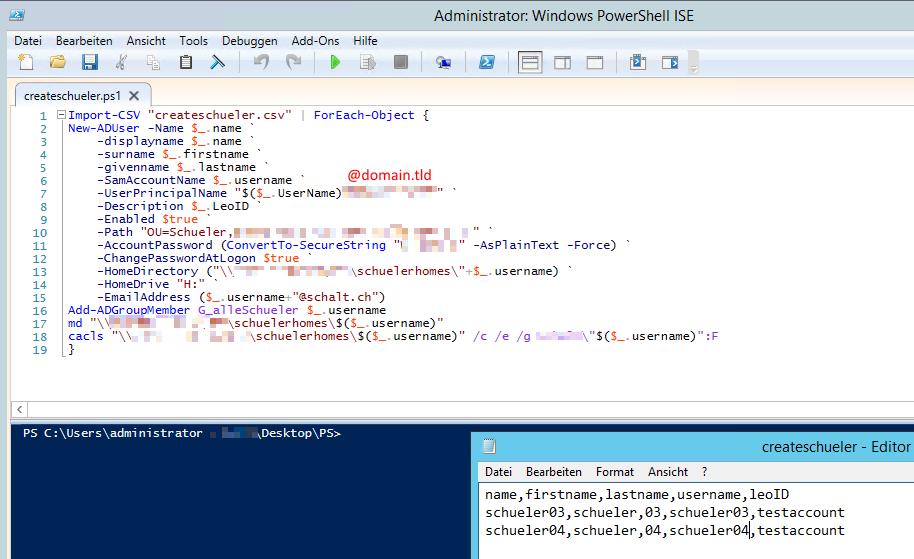
Task: Clear the console pane with the brush icon
Action: 217,62
